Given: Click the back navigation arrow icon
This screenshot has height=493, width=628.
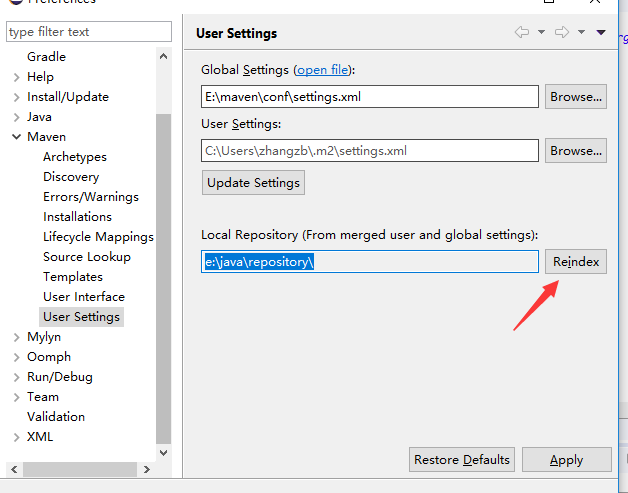Looking at the screenshot, I should click(522, 33).
